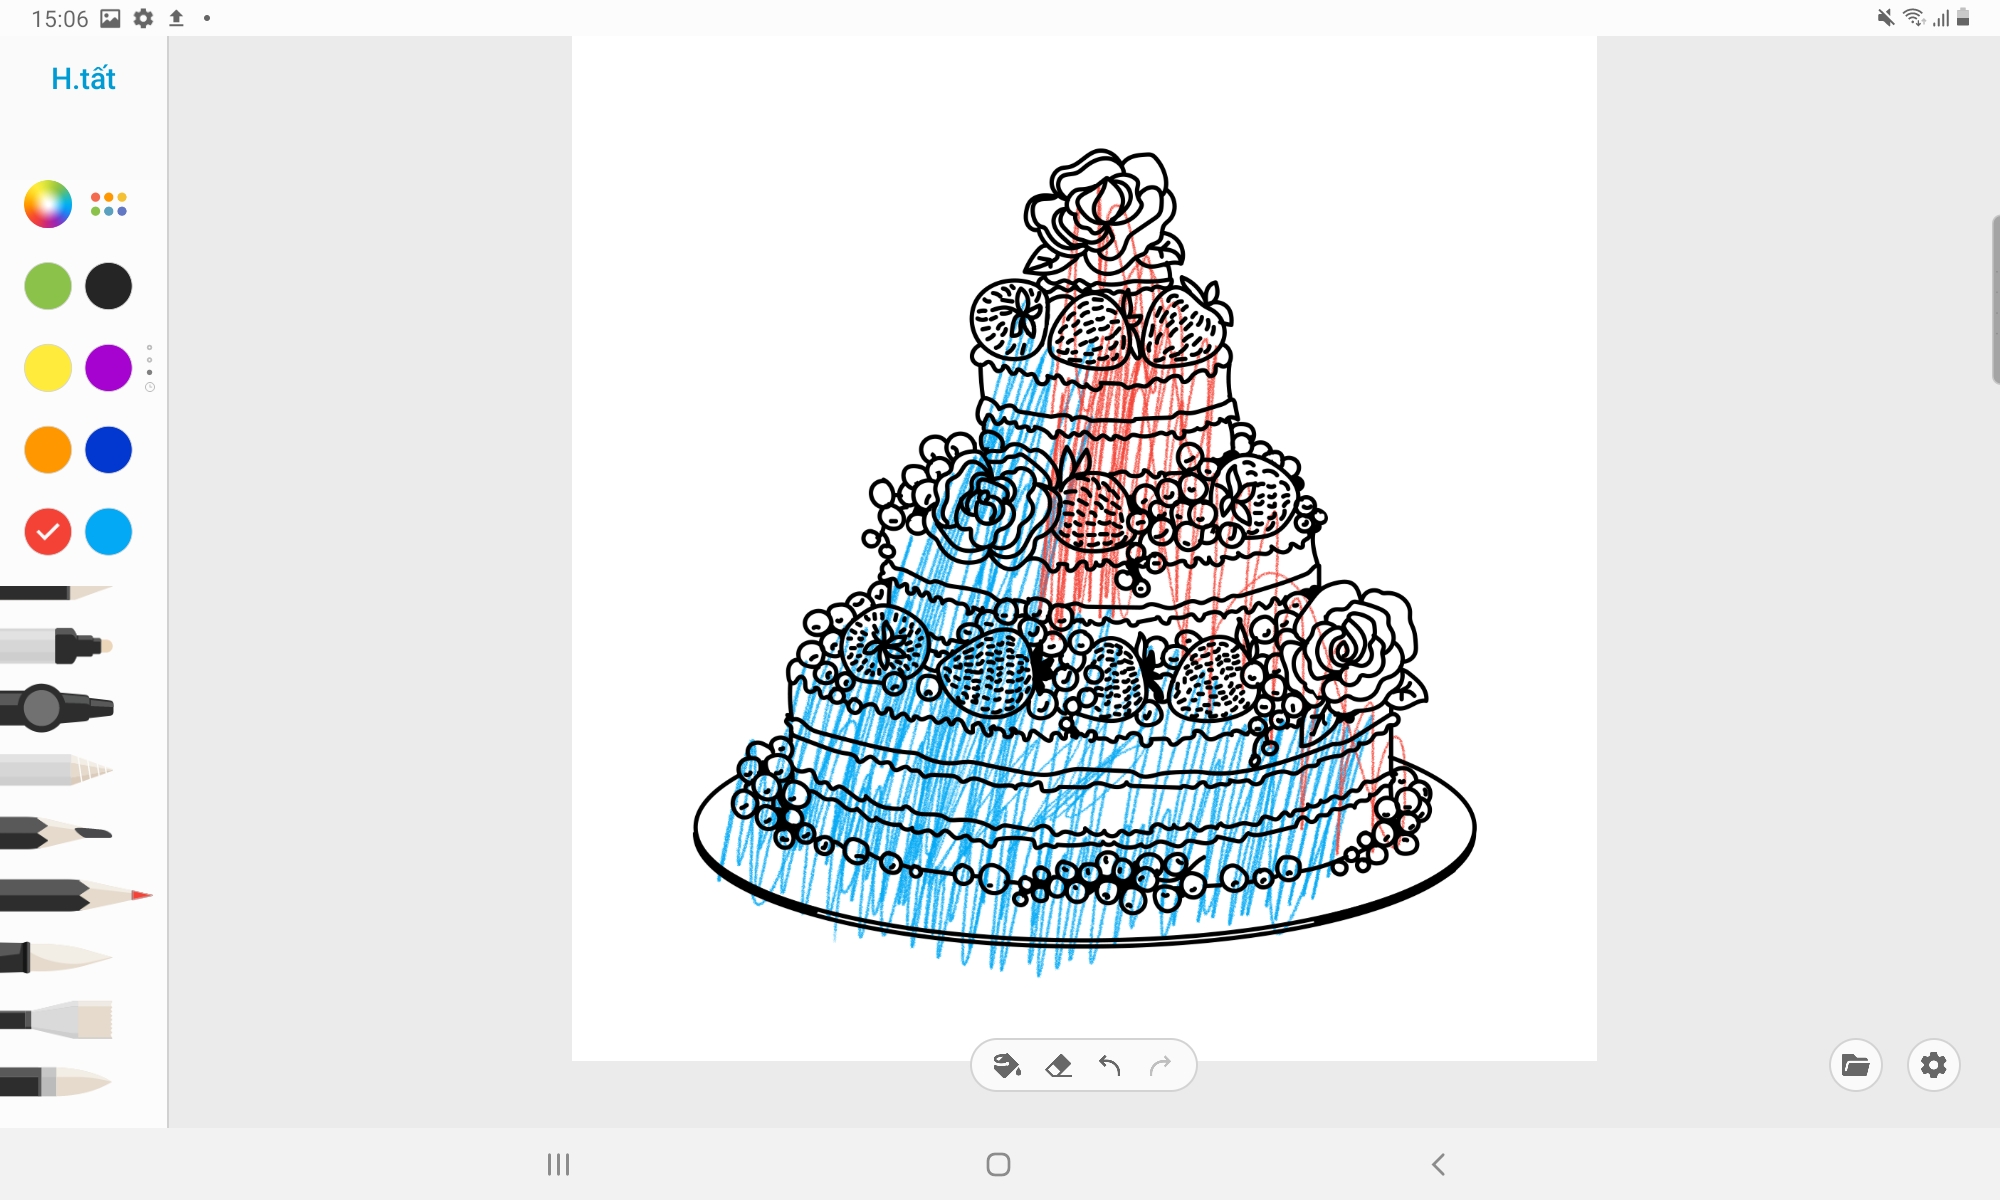Screen dimensions: 2000x1200
Task: Tap the Android back button
Action: pyautogui.click(x=1438, y=1164)
